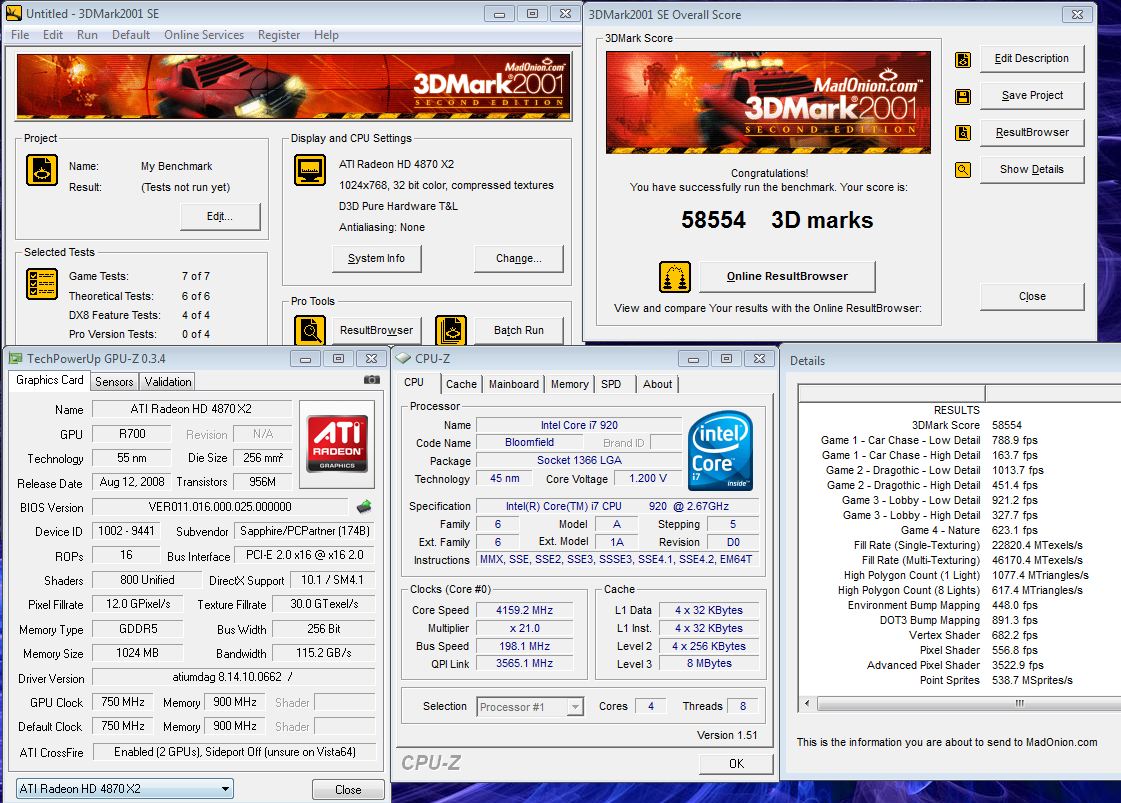Click the Close button in GPU-Z
This screenshot has width=1121, height=803.
coord(348,789)
